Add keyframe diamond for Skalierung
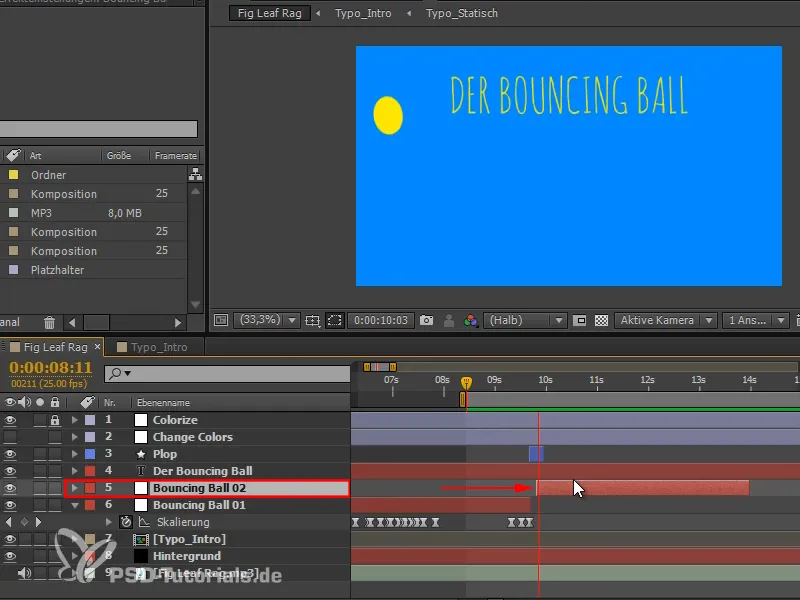Screen dimensions: 800x600 (x=24, y=522)
